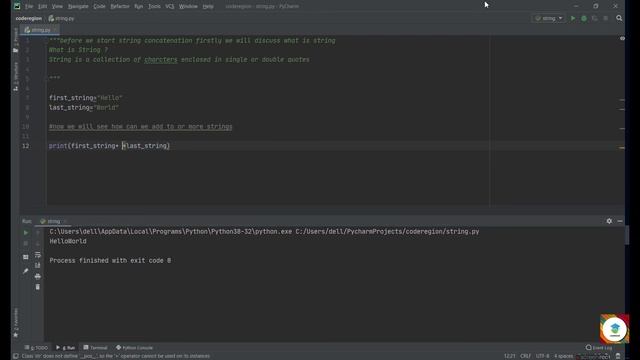Select the string tab in the Run panel

tap(53, 221)
